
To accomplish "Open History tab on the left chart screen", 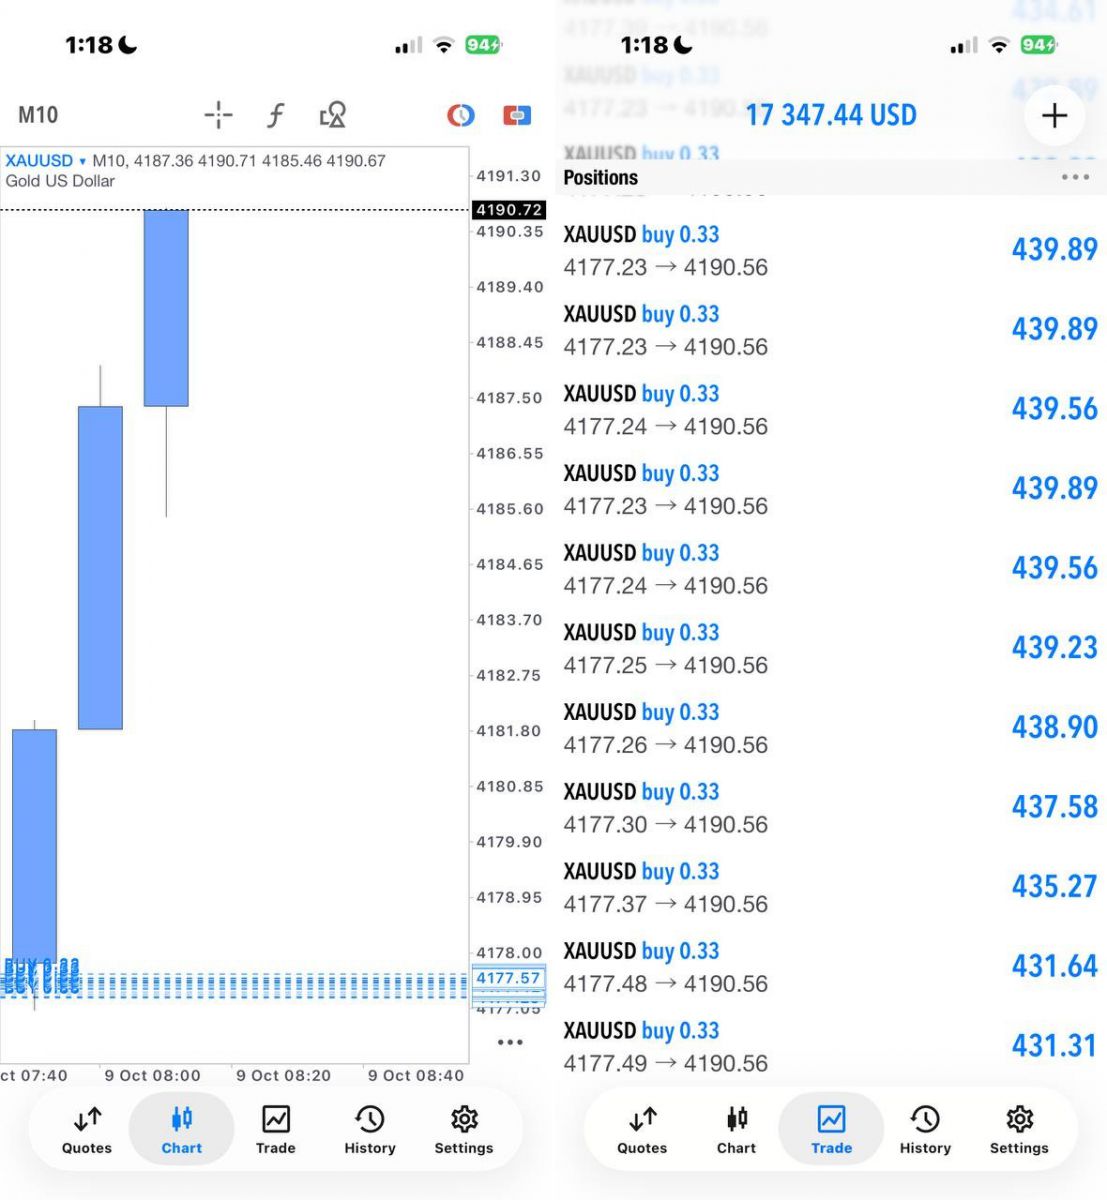I will pos(370,1129).
